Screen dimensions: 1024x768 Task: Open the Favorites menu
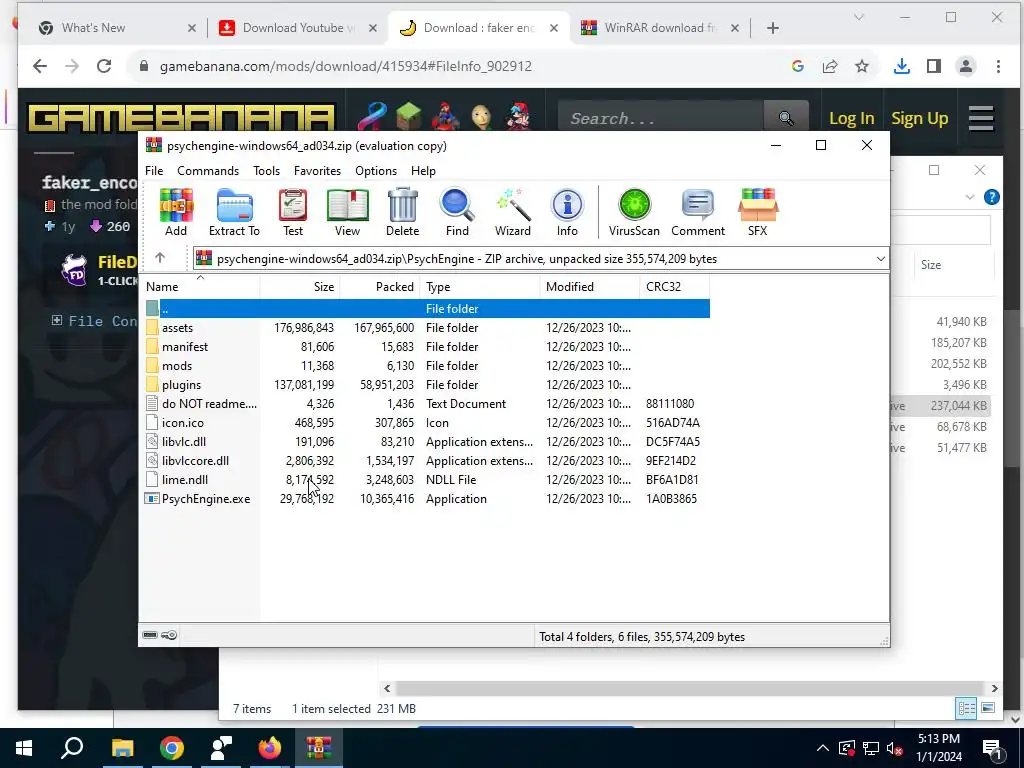(x=317, y=170)
